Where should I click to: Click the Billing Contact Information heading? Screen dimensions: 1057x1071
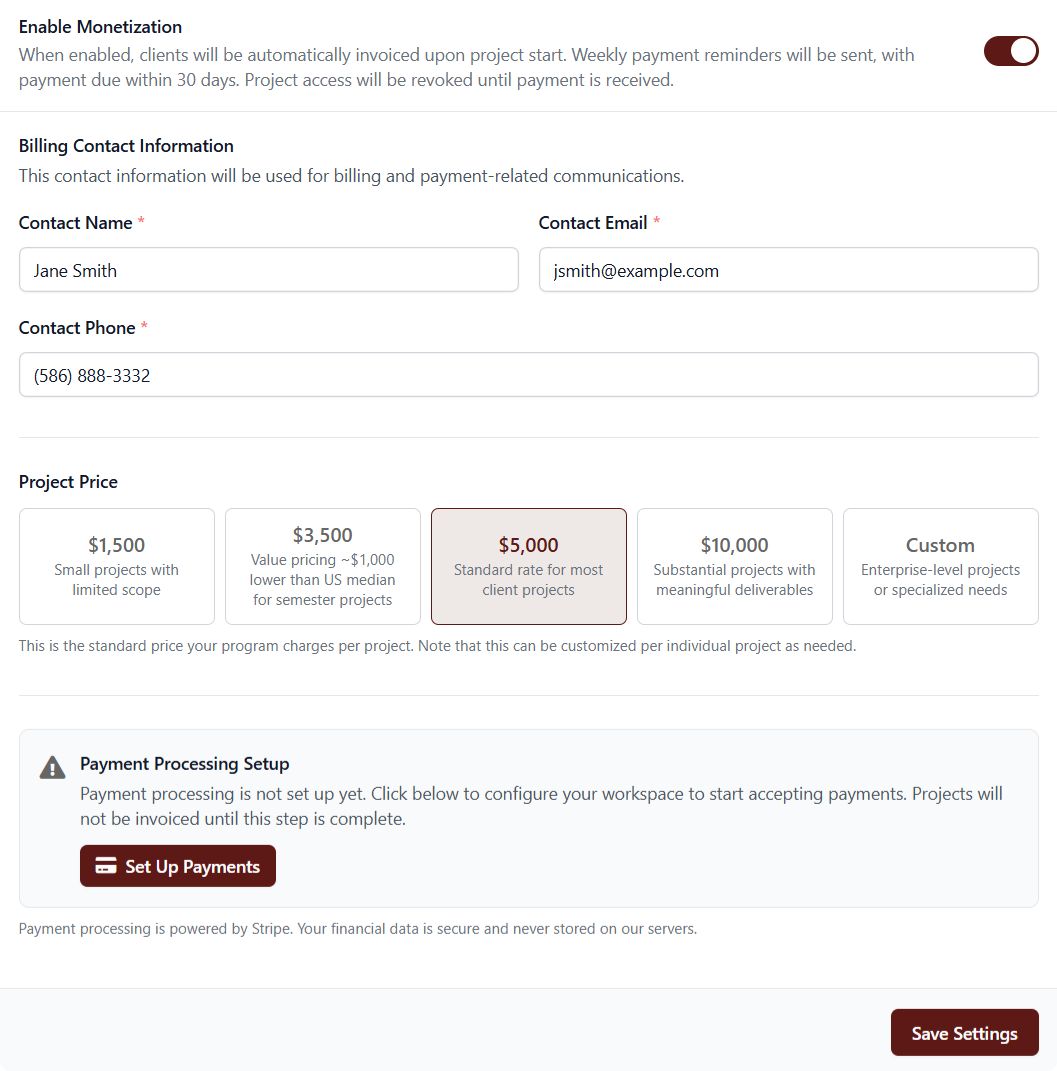click(126, 145)
